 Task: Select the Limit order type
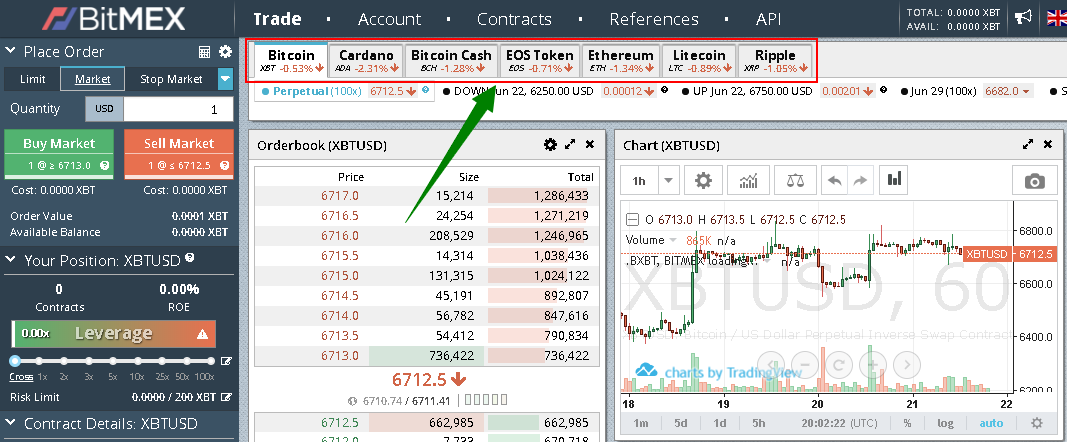pyautogui.click(x=33, y=79)
